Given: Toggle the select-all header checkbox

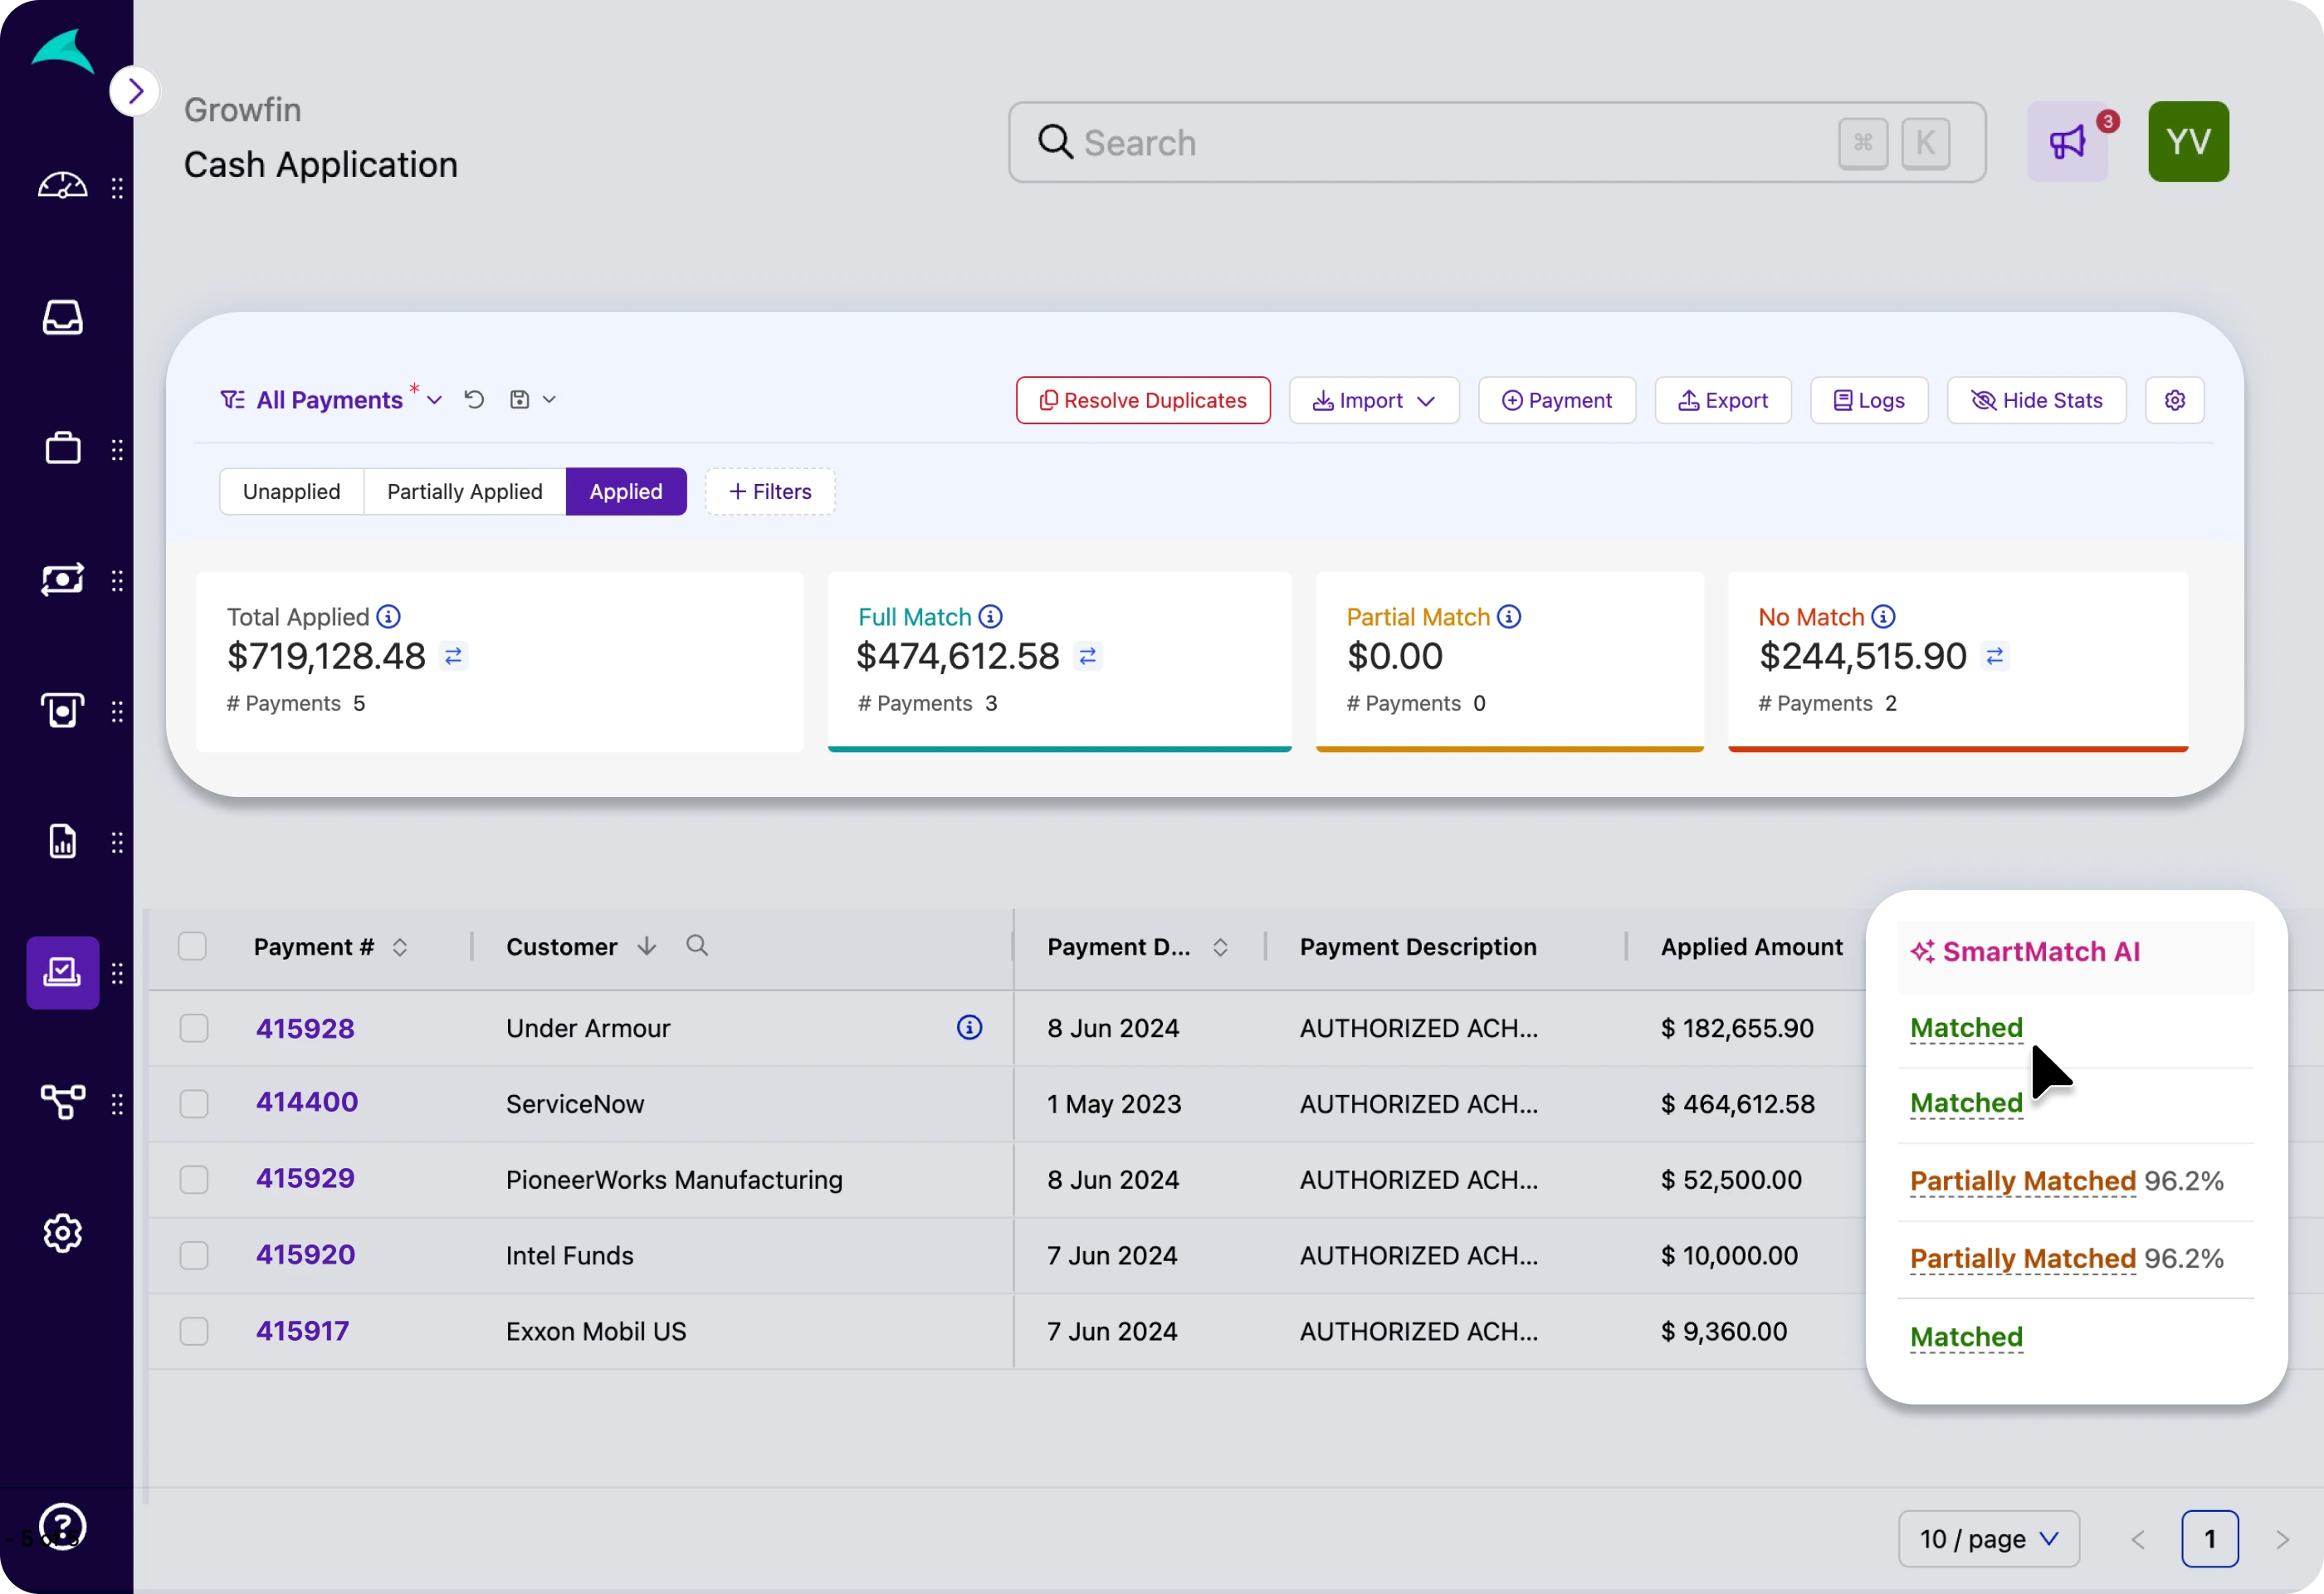Looking at the screenshot, I should 192,946.
